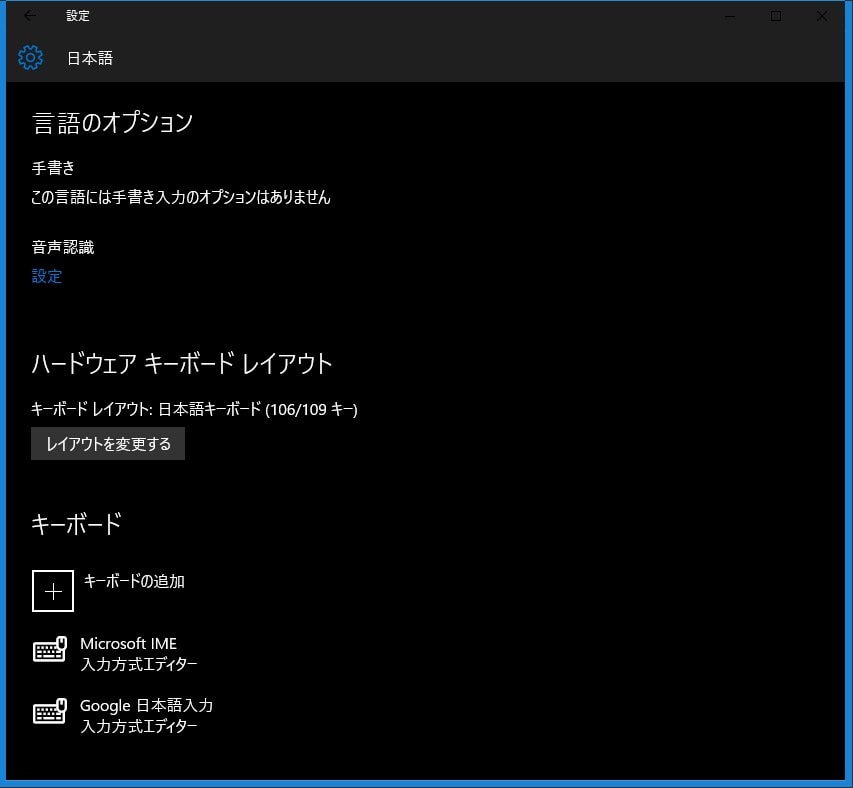Minimize the 設定 window
Viewport: 853px width, 788px height.
click(x=730, y=16)
